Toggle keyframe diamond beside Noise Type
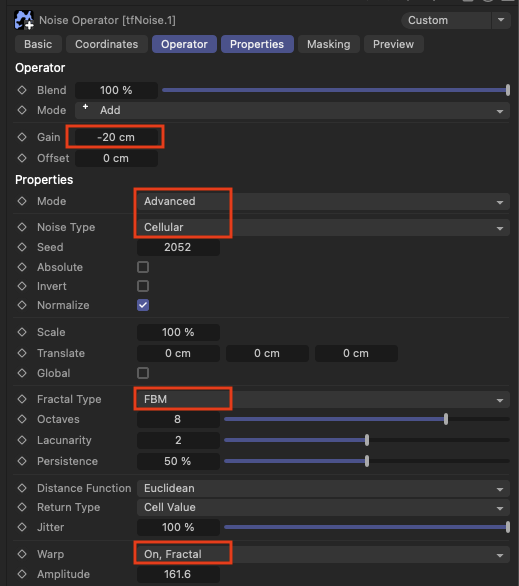The width and height of the screenshot is (519, 586). pos(22,227)
